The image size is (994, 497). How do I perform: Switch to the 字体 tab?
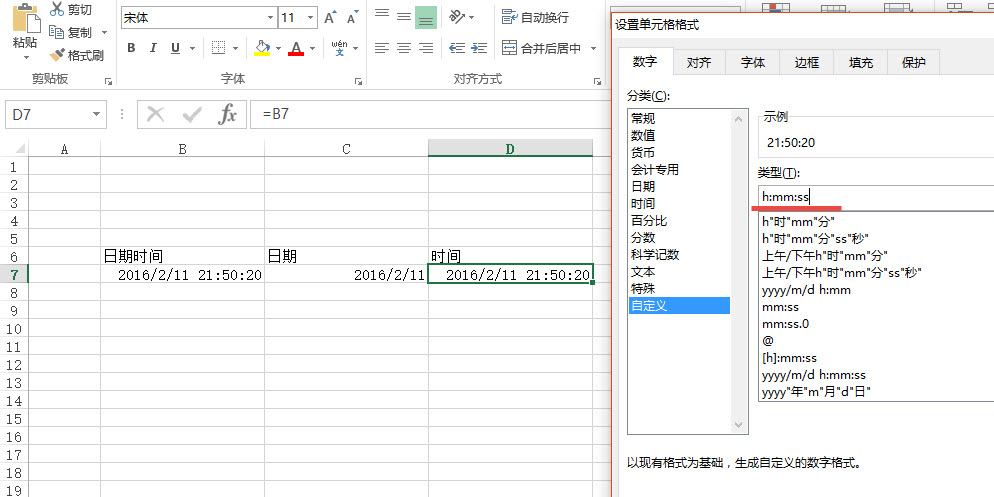[x=752, y=62]
